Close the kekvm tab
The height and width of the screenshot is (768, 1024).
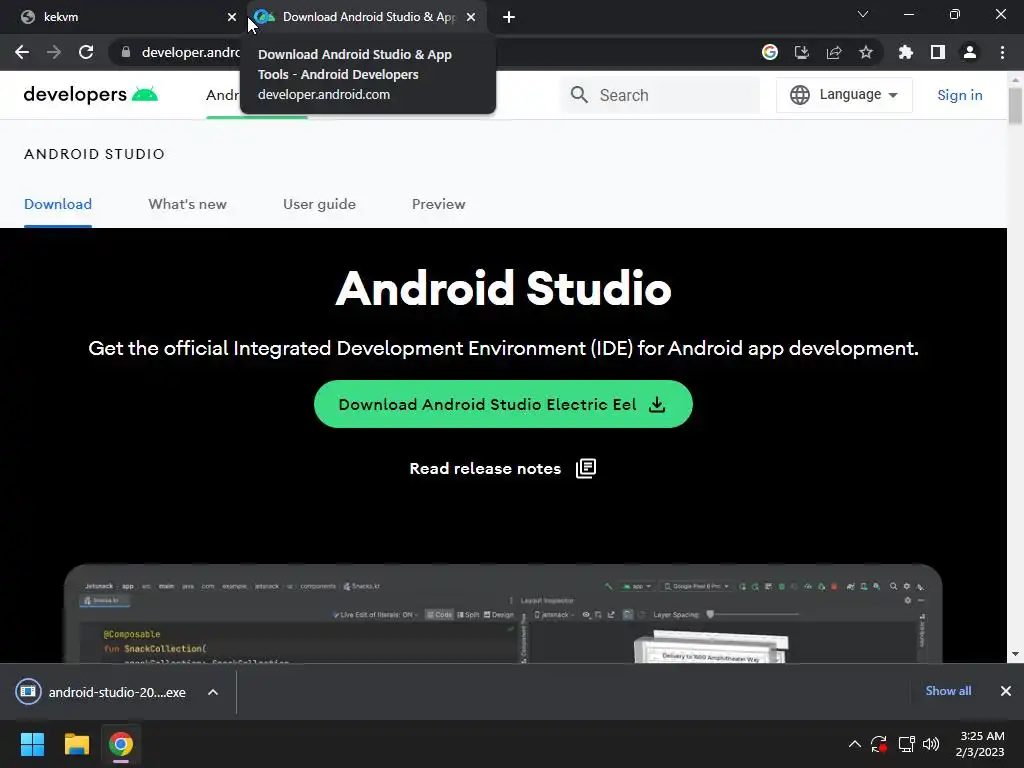tap(232, 17)
